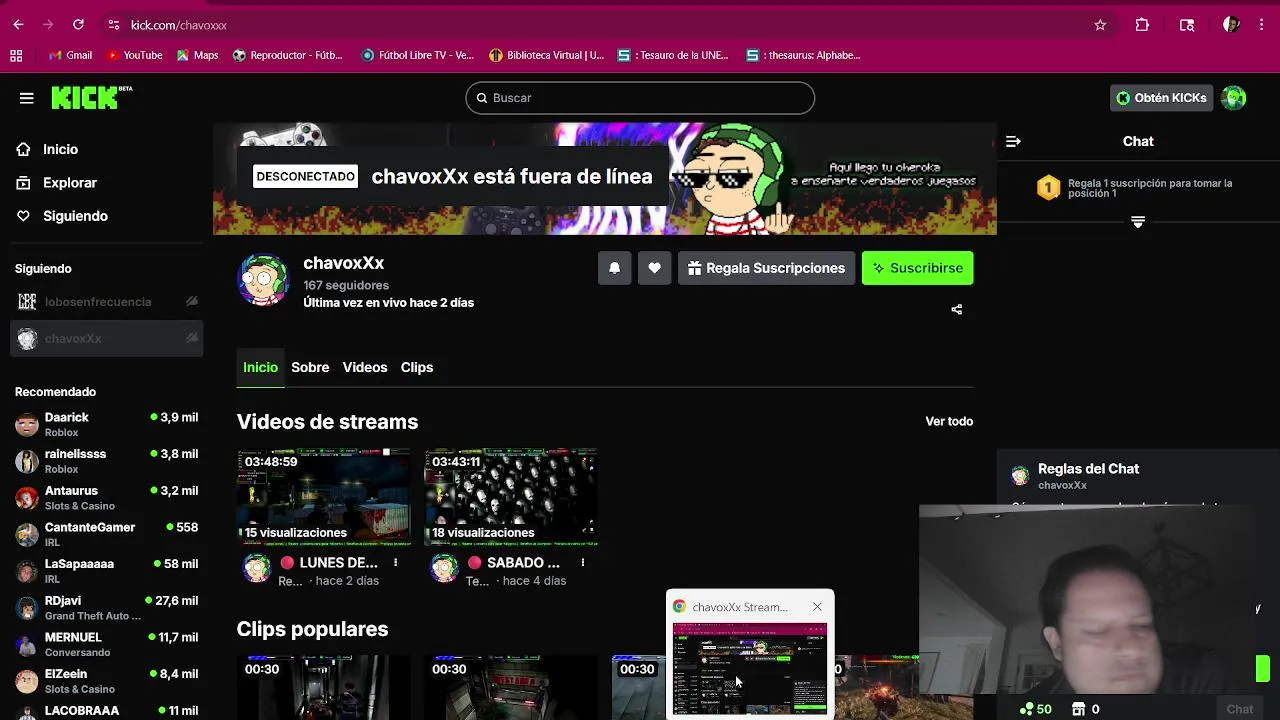Open the Gmail bookmark

tap(70, 56)
